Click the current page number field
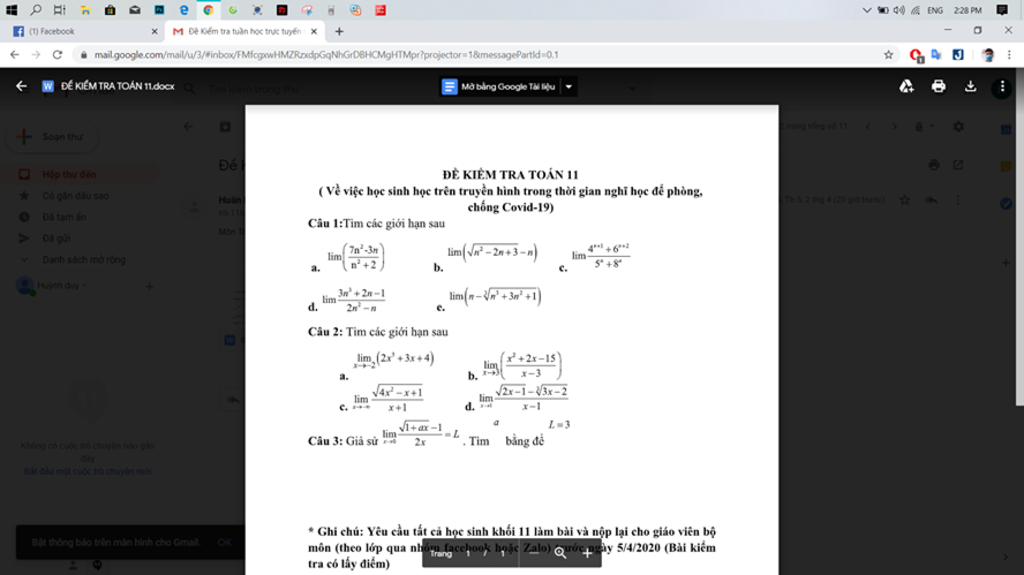Screen dimensions: 1024x575 468,553
